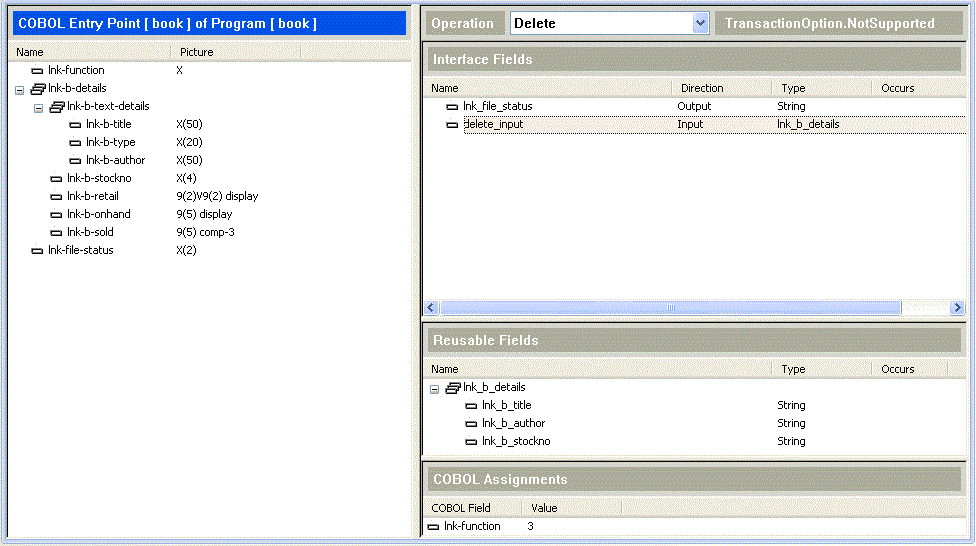This screenshot has height=546, width=976.
Task: Click the lnk_file_status icon in Interface Fields
Action: pos(452,107)
